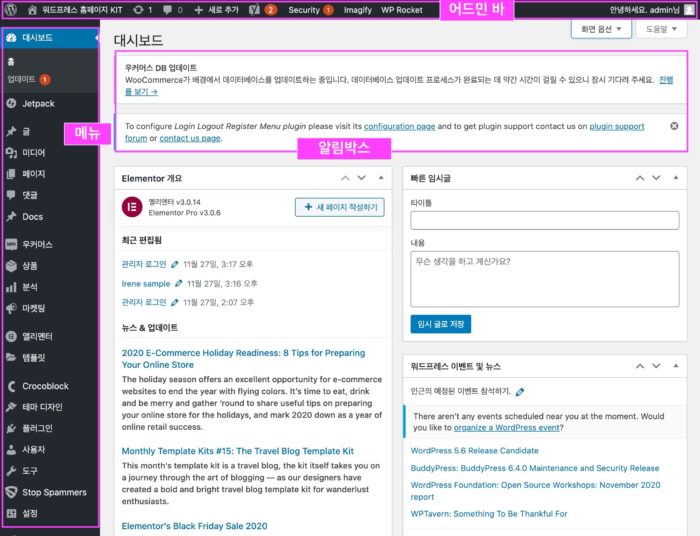Expand the 도움말 dropdown
700x536 pixels.
pyautogui.click(x=661, y=30)
